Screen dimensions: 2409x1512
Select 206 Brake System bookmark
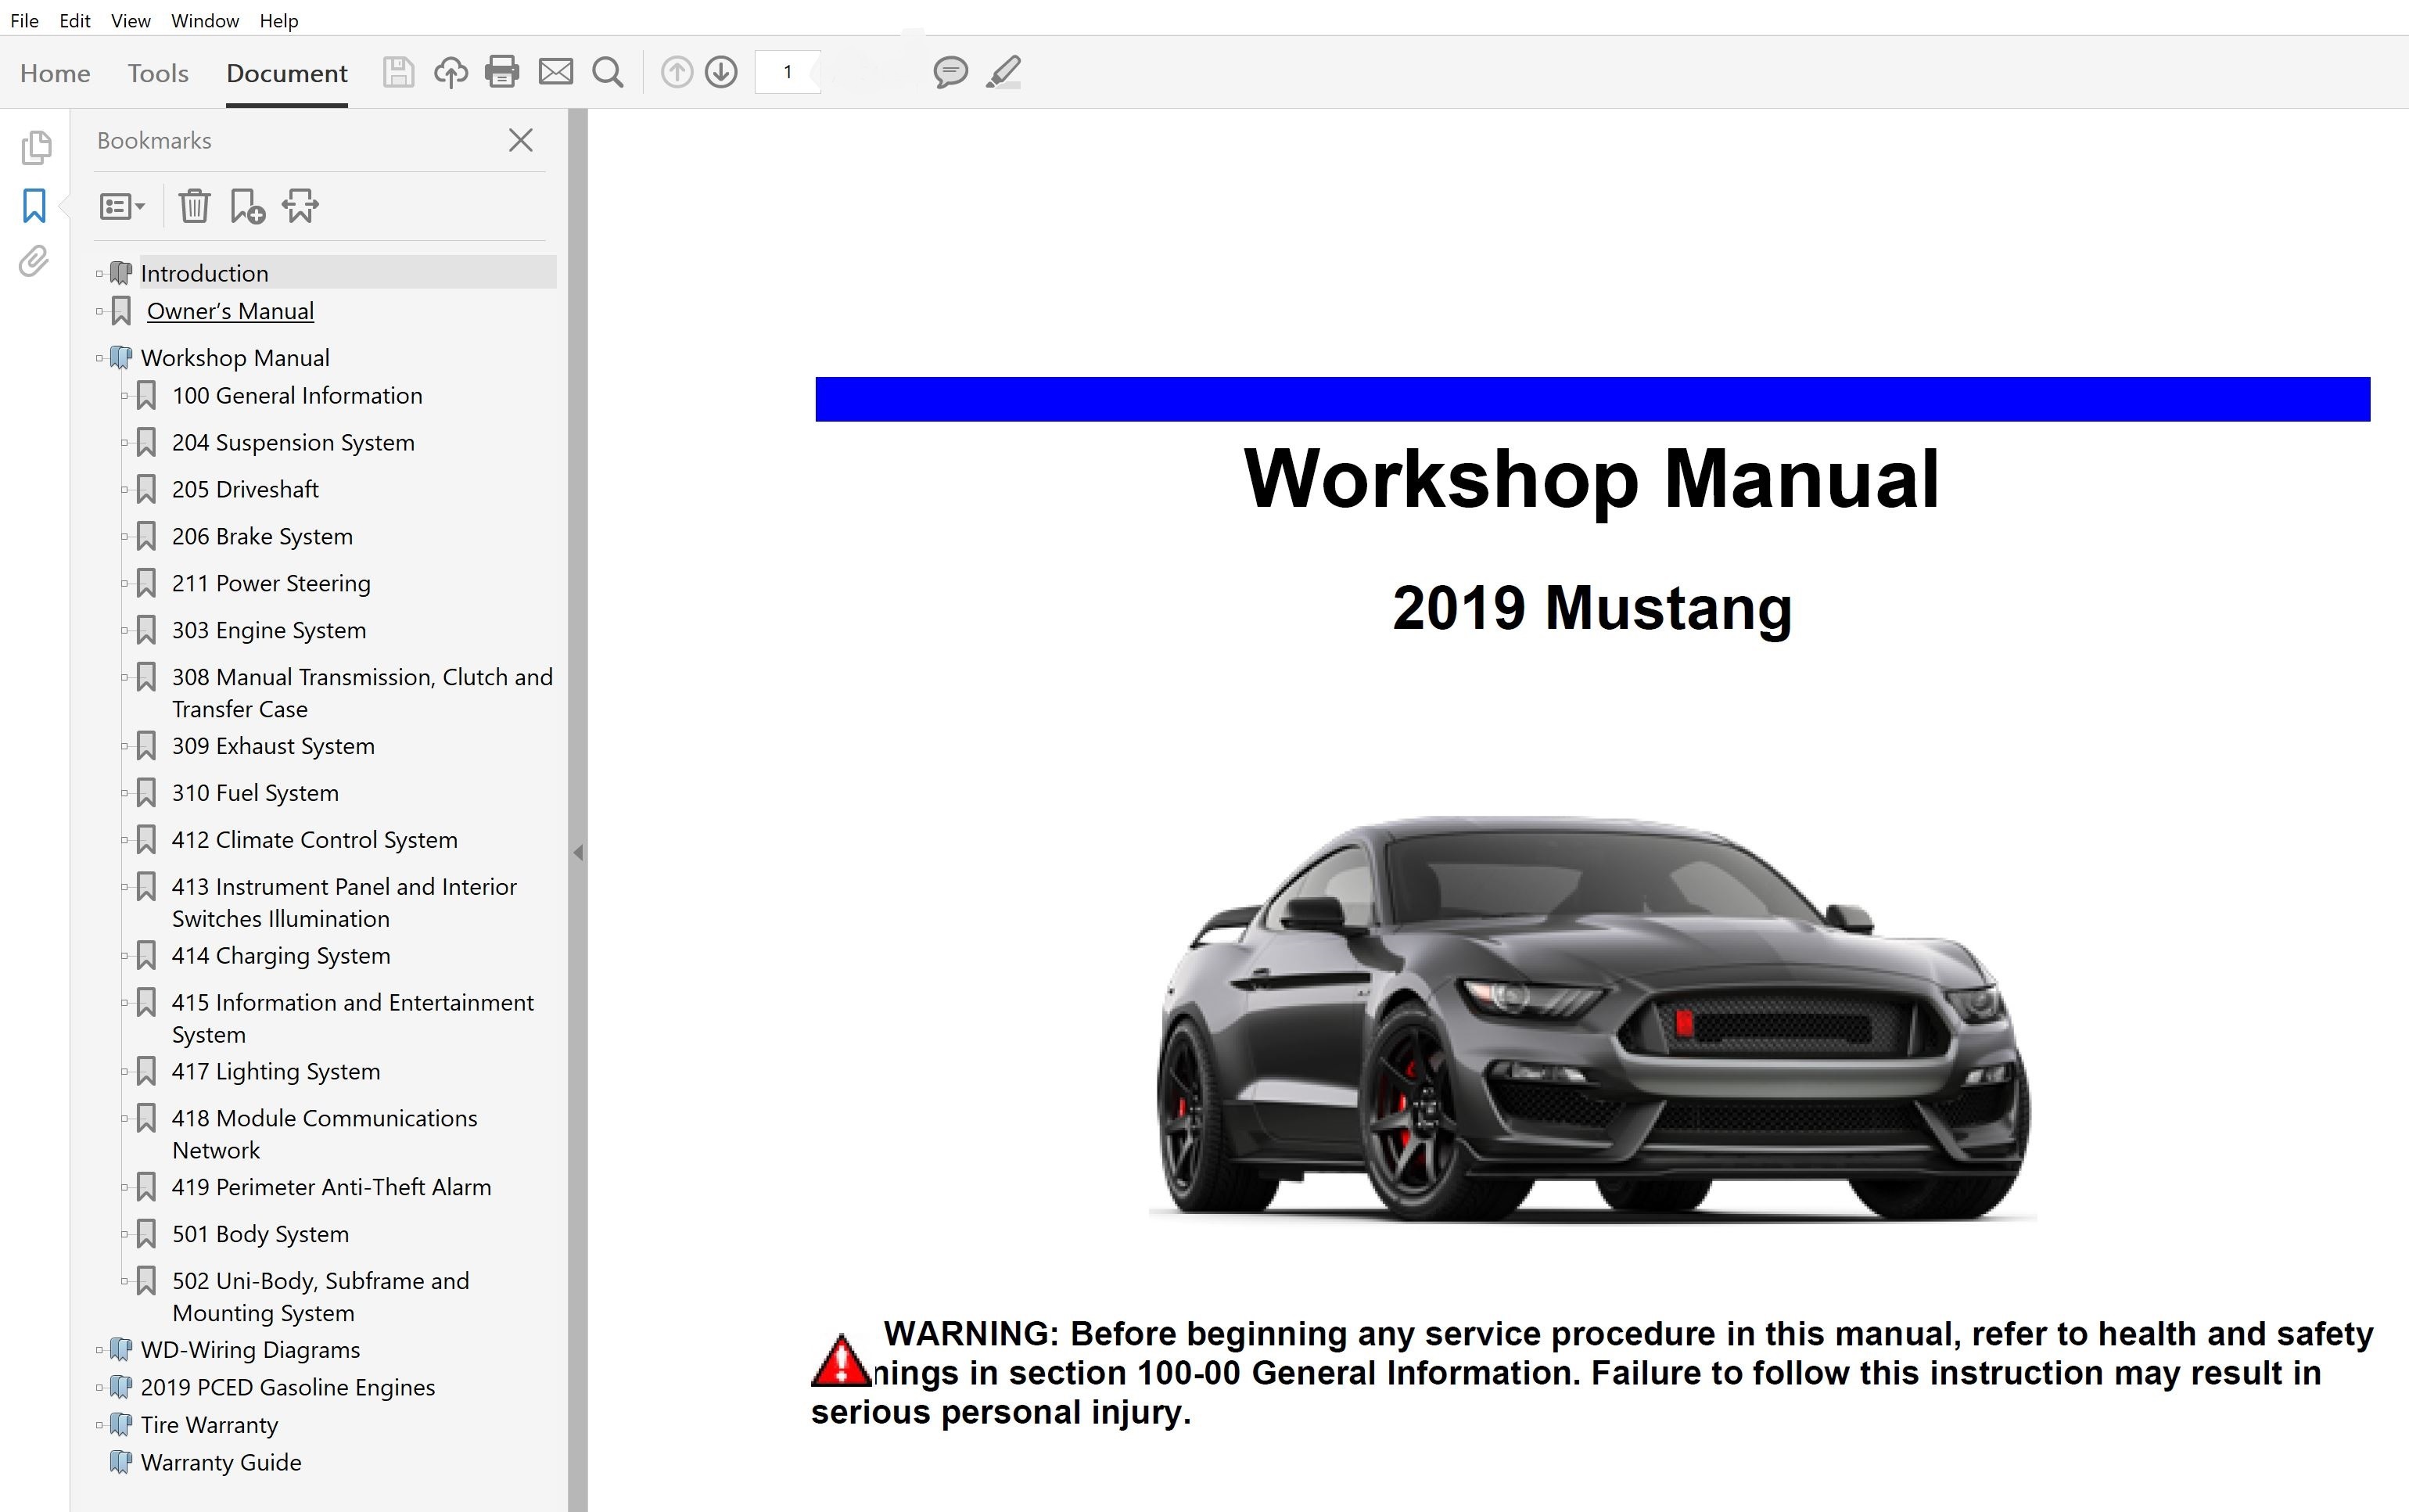point(262,536)
